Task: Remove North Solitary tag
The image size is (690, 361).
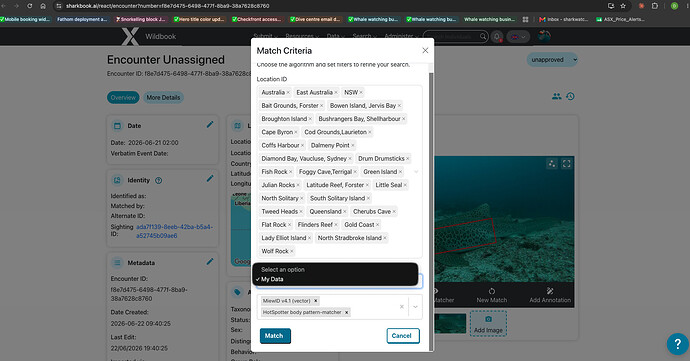Action: [x=301, y=198]
